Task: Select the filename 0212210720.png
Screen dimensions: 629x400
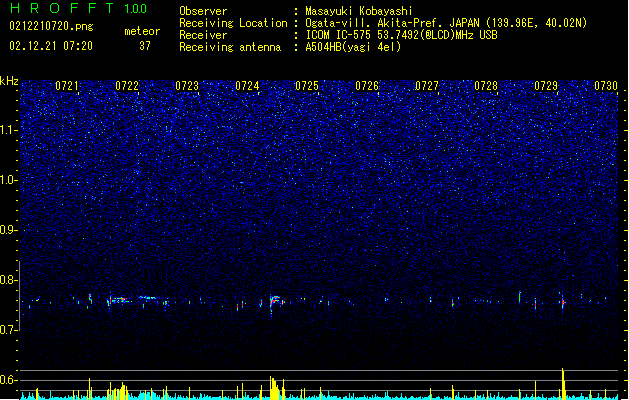Action: pos(51,26)
